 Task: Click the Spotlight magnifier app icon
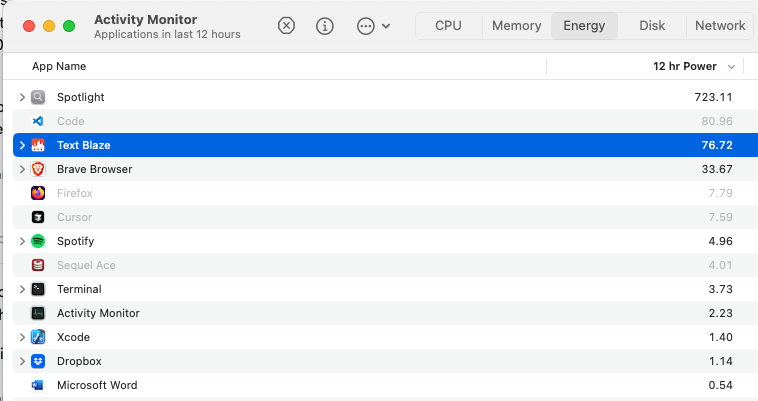38,97
